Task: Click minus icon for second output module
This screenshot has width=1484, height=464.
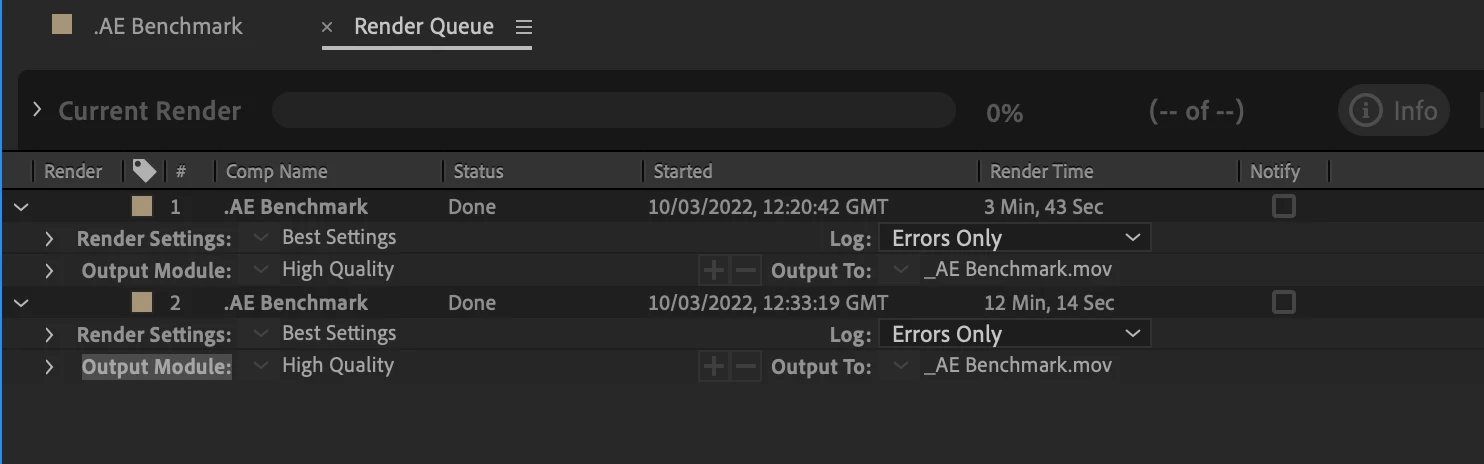Action: (x=746, y=366)
